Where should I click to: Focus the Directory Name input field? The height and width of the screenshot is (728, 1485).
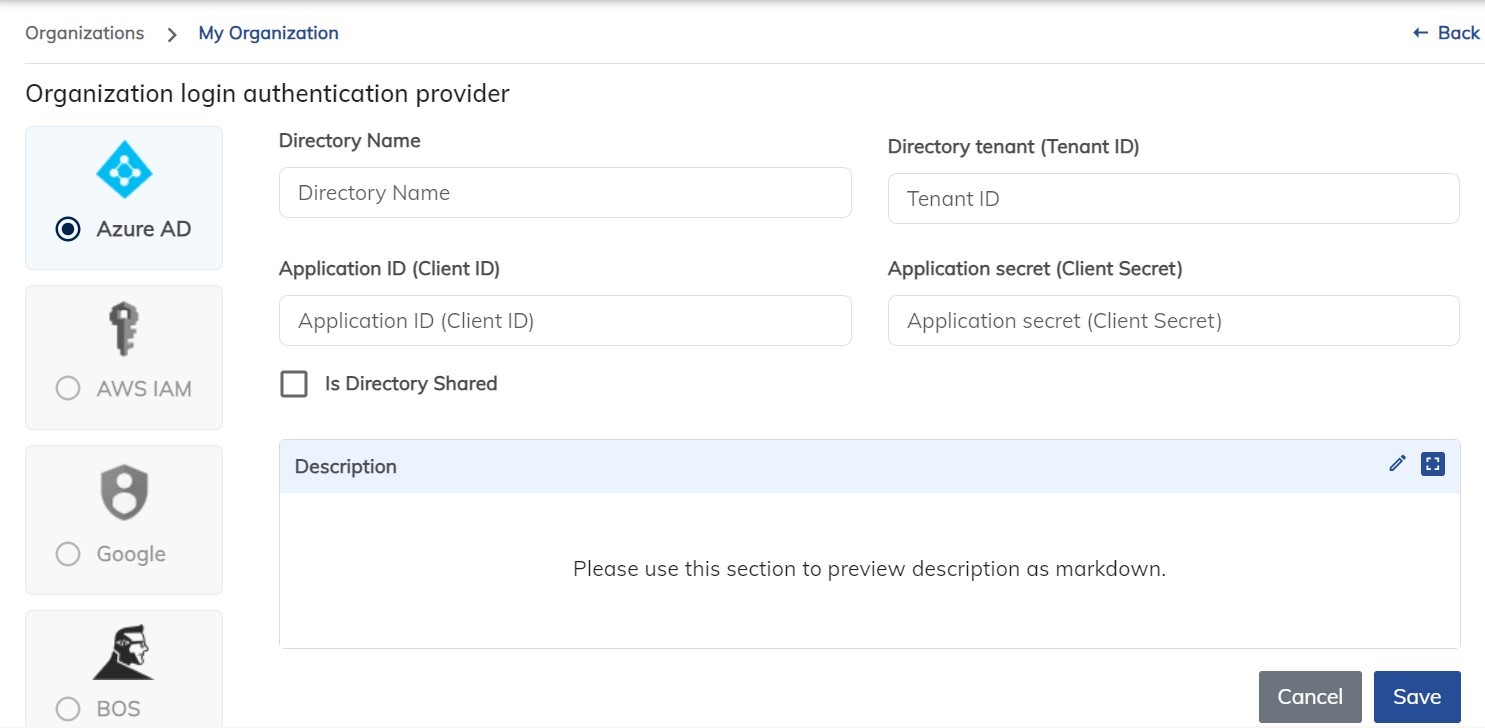pos(565,193)
